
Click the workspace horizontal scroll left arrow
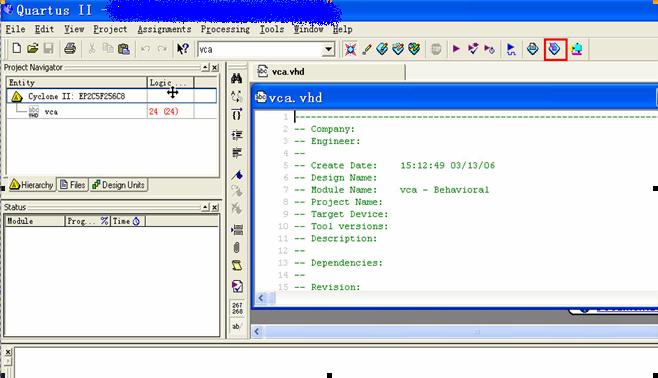point(257,332)
